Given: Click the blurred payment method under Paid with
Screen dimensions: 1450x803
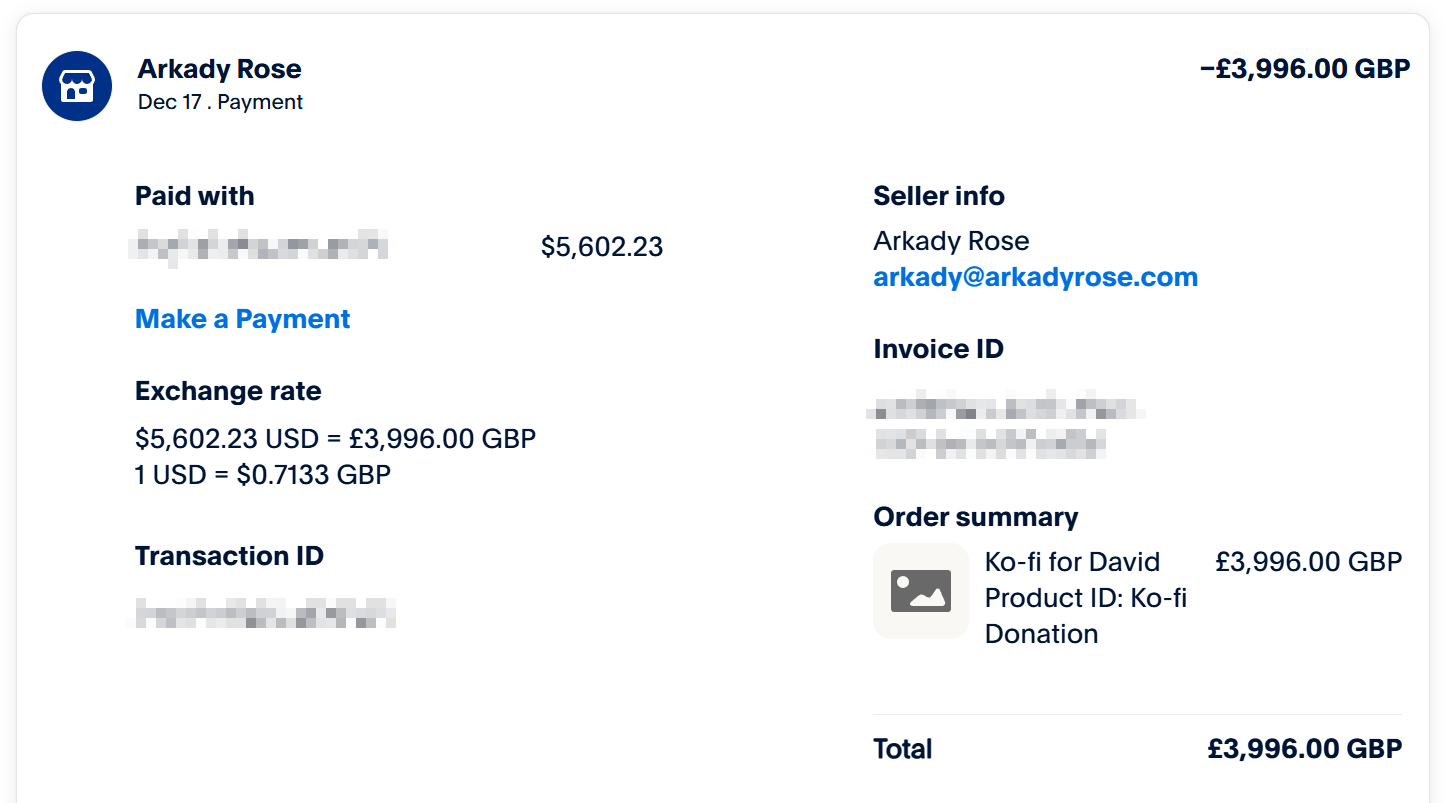Looking at the screenshot, I should point(260,246).
